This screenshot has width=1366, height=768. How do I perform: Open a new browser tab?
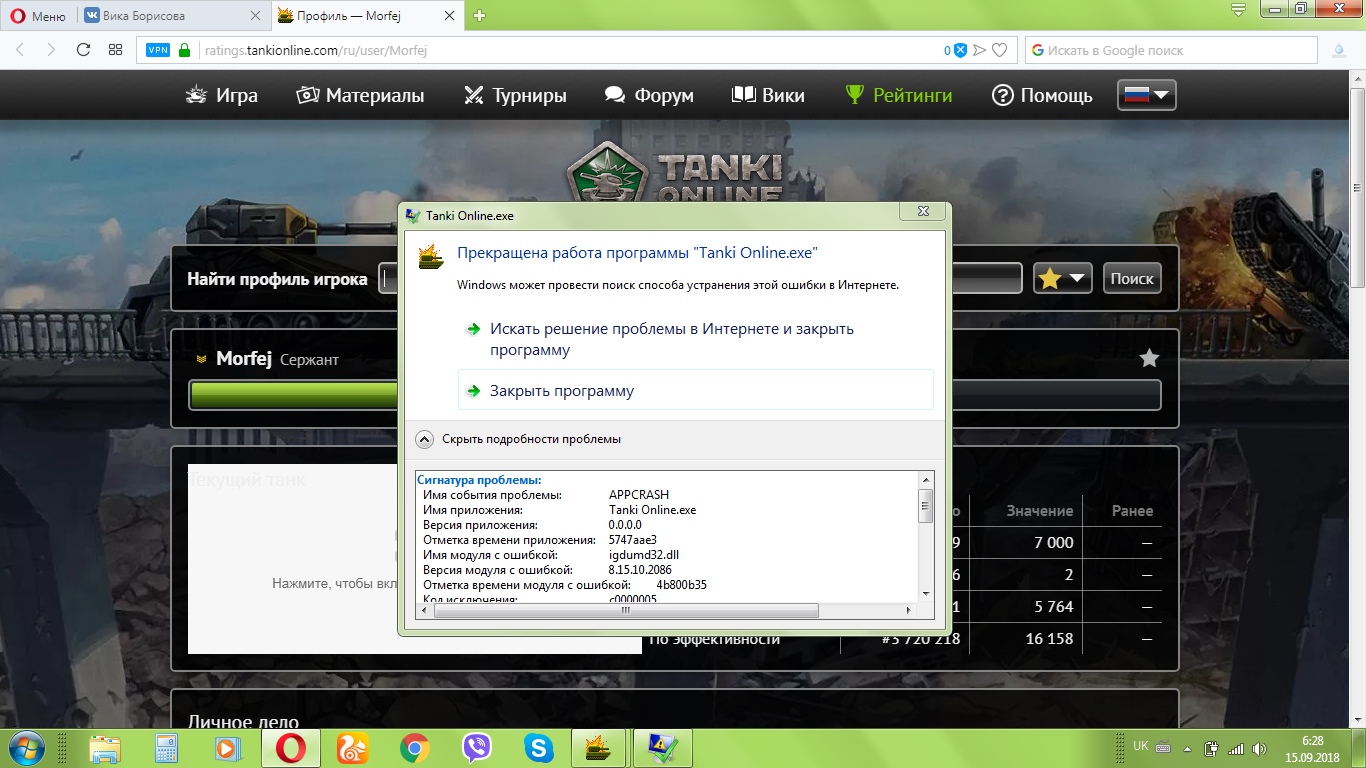[x=480, y=16]
